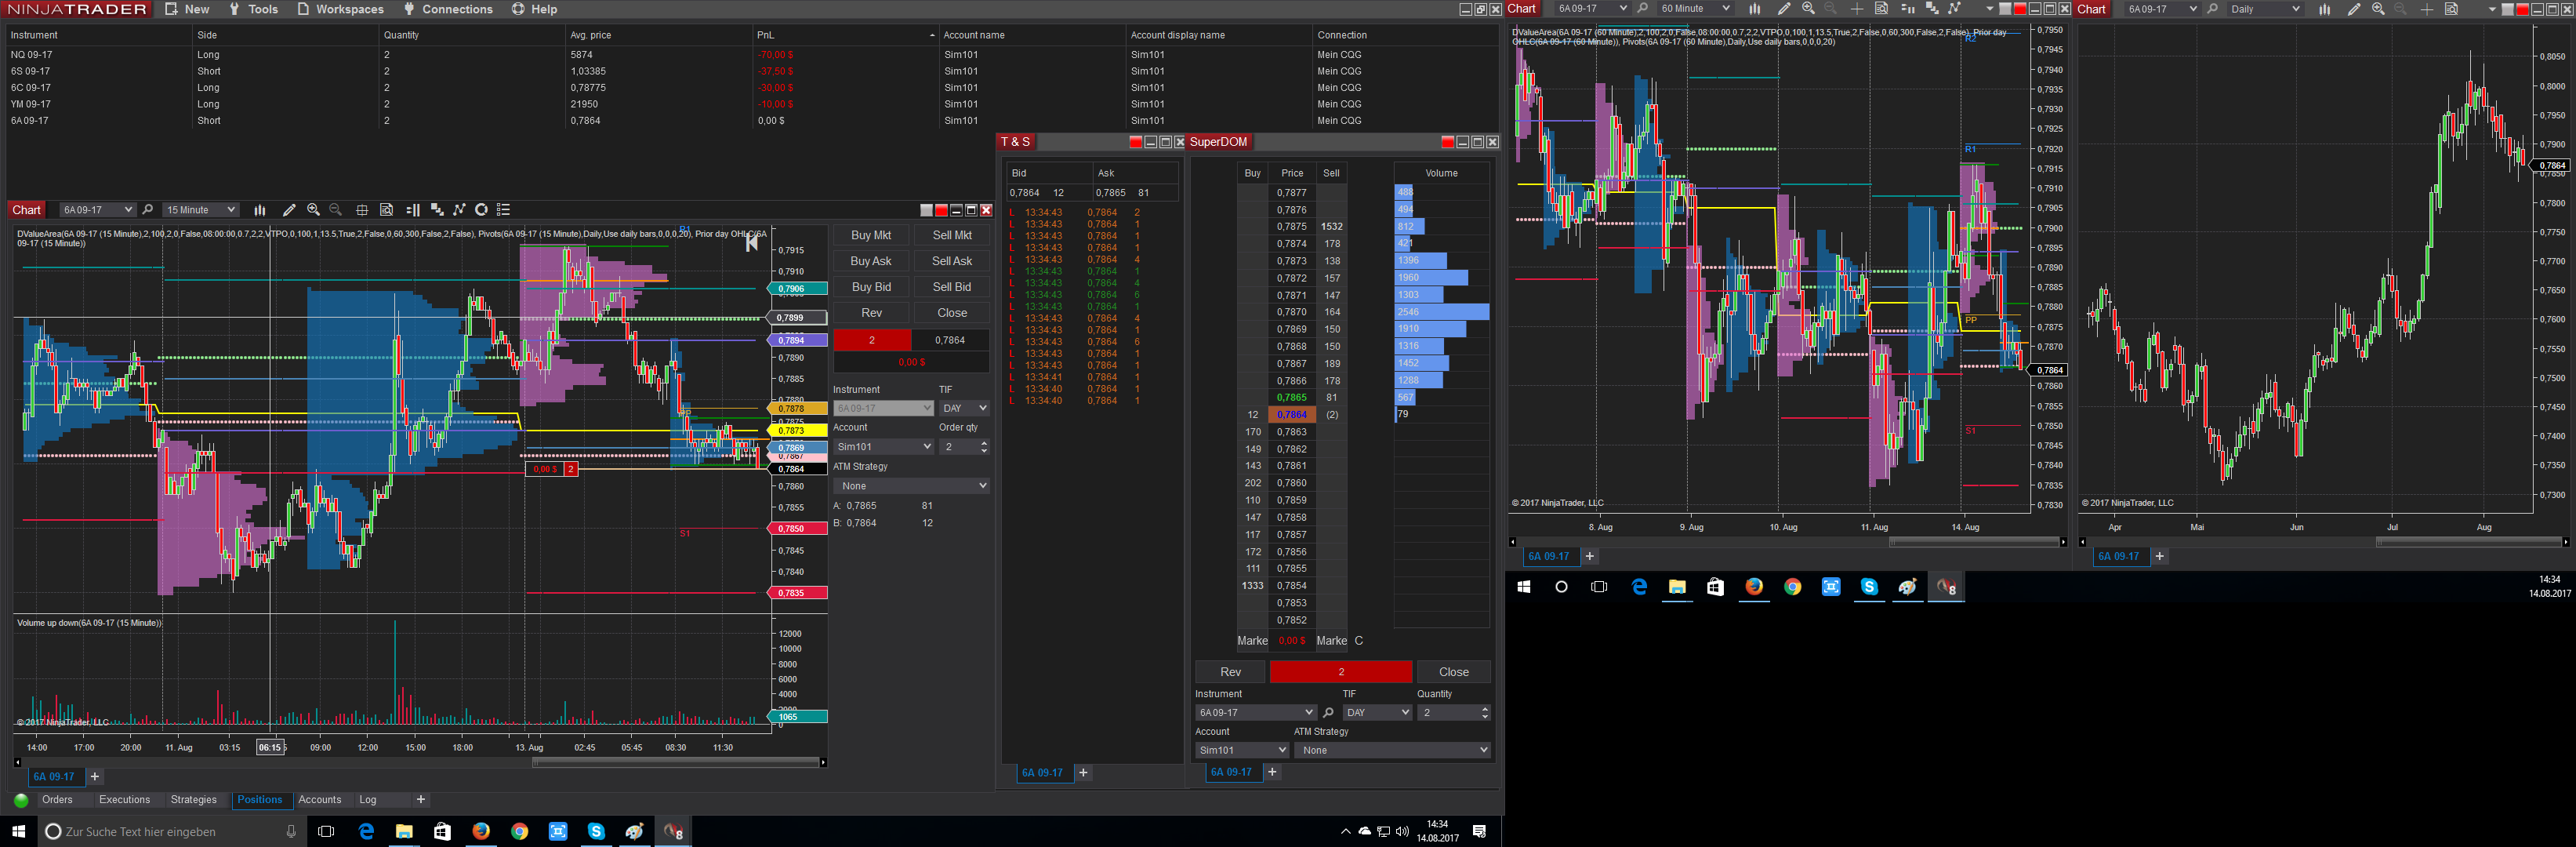Image resolution: width=2576 pixels, height=847 pixels.
Task: Open TIF dropdown in Chart Trader panel
Action: [x=964, y=408]
